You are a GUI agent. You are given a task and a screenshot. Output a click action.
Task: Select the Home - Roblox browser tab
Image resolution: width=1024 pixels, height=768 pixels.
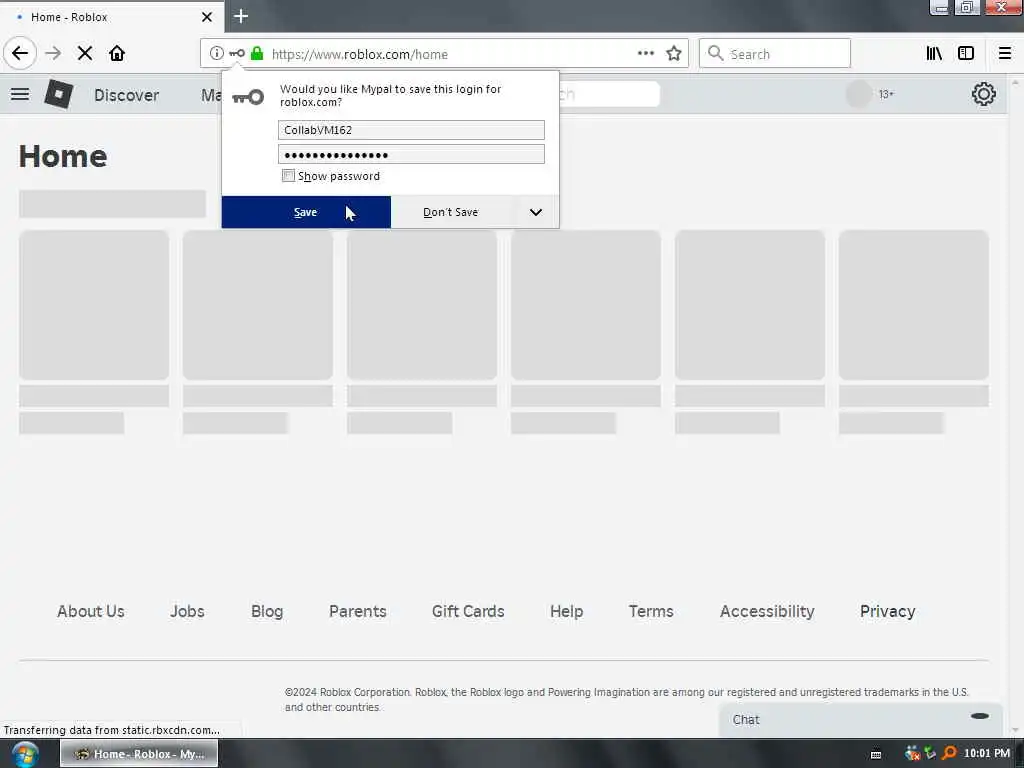112,17
